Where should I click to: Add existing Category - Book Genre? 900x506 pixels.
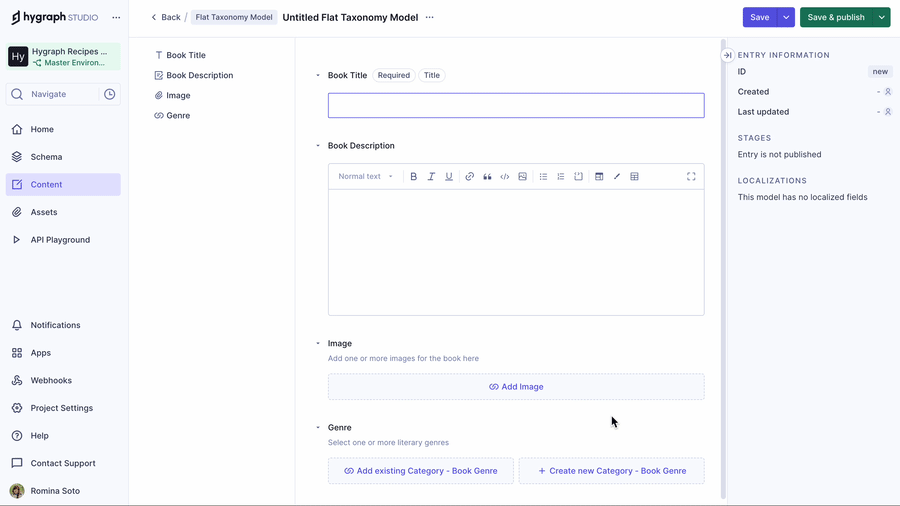pos(421,471)
